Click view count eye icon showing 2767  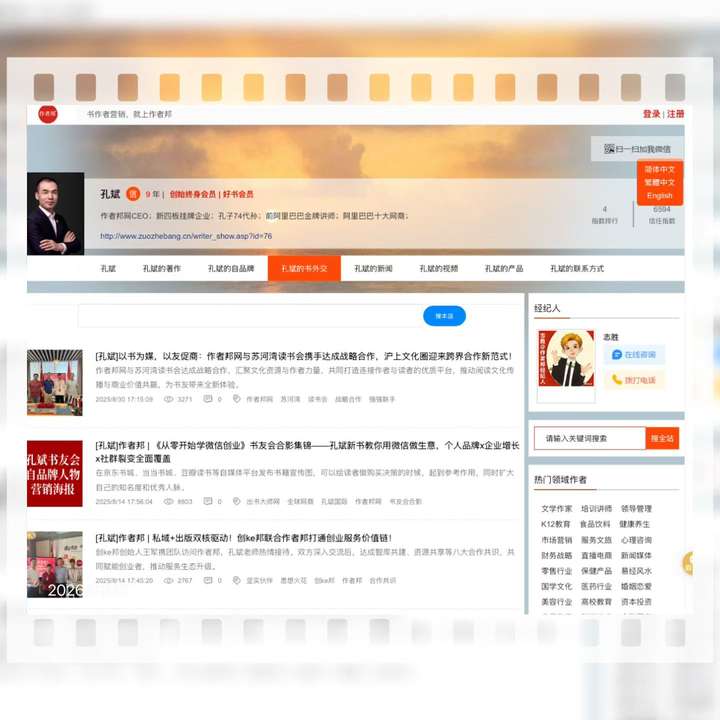coord(169,580)
